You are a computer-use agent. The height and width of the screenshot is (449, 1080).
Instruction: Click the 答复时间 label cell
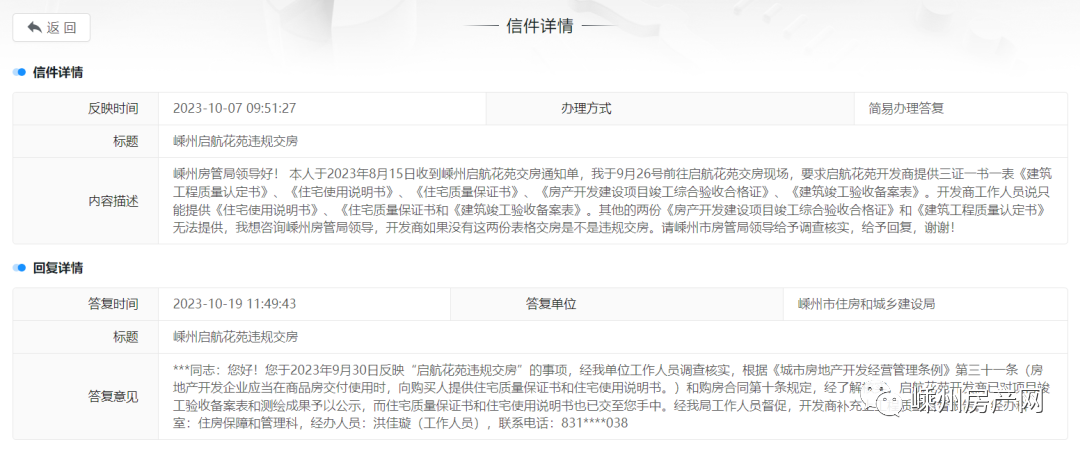pyautogui.click(x=113, y=303)
